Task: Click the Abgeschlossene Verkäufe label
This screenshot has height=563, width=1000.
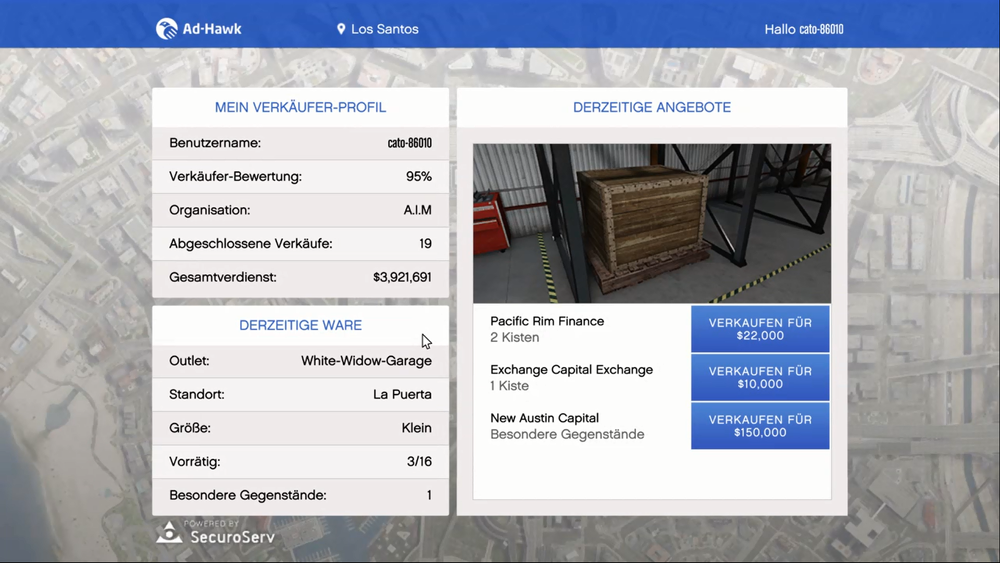Action: tap(251, 244)
